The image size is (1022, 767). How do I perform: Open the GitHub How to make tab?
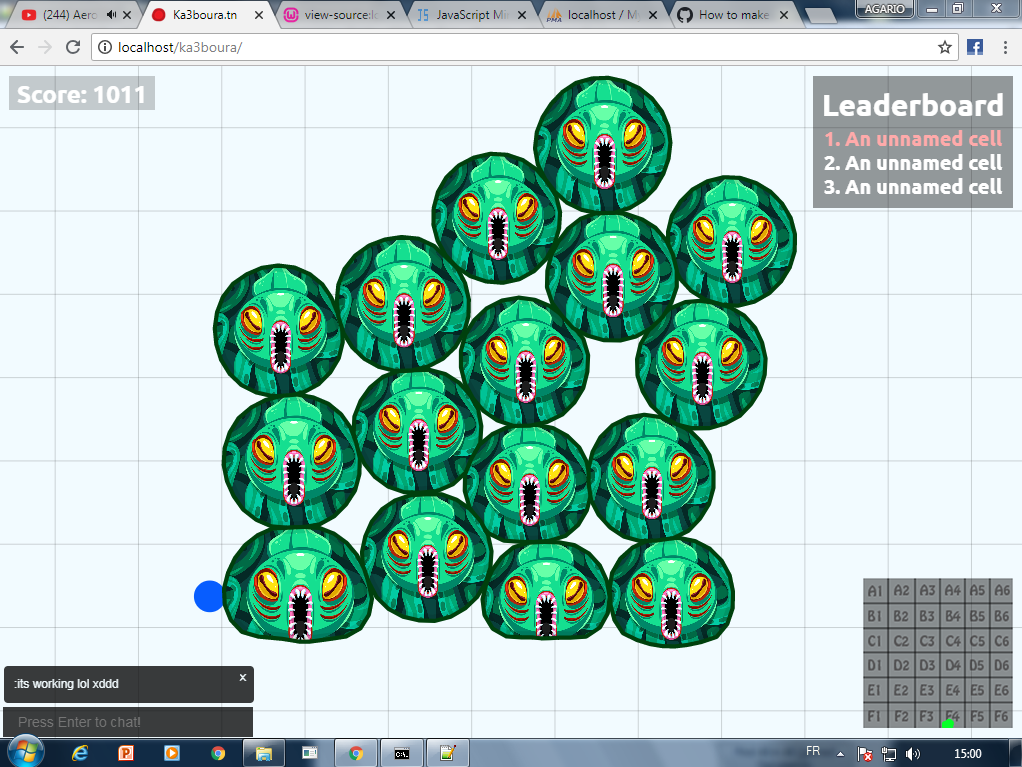[733, 15]
